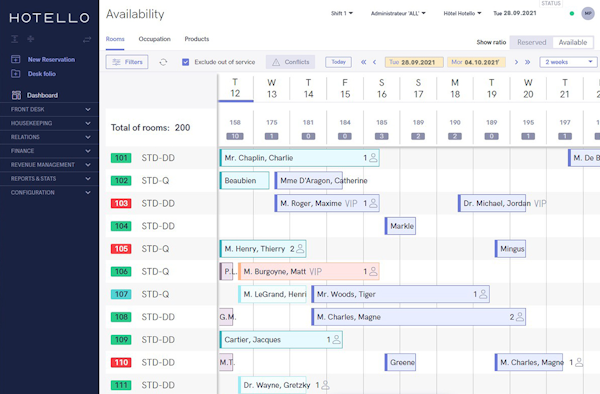
Task: Switch the ratio display to Reserved
Action: click(x=532, y=42)
